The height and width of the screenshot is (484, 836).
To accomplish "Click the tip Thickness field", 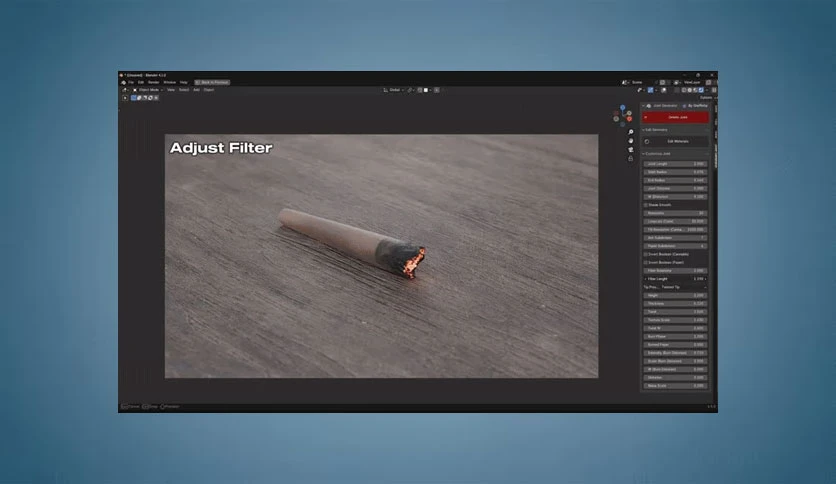I will [675, 304].
